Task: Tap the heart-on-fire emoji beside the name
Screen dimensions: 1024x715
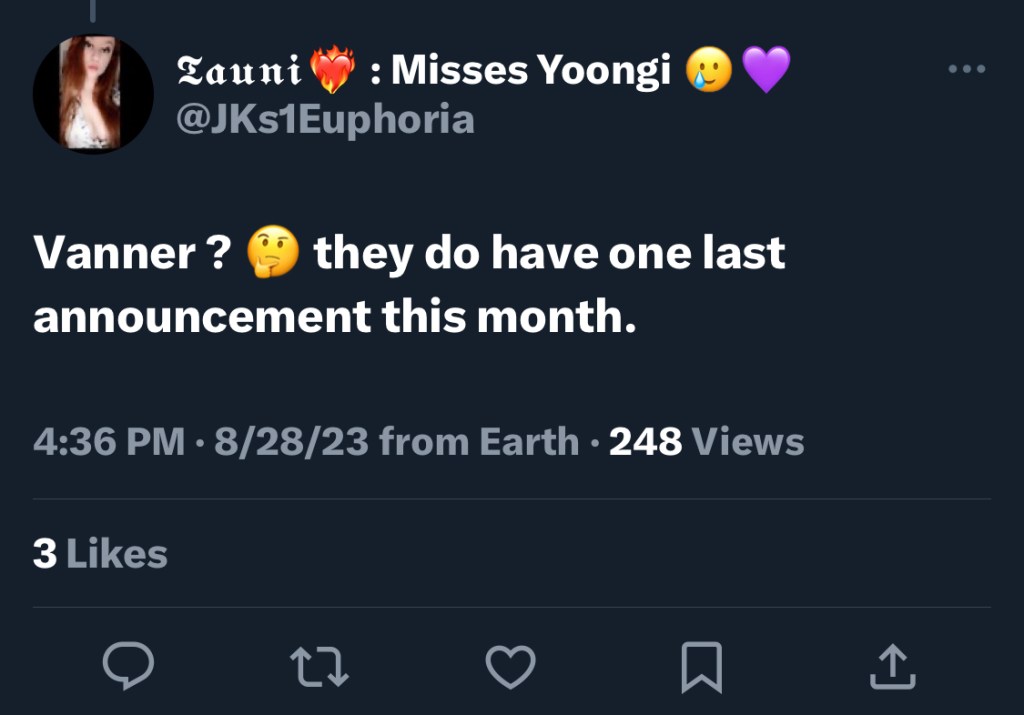Action: pyautogui.click(x=333, y=69)
